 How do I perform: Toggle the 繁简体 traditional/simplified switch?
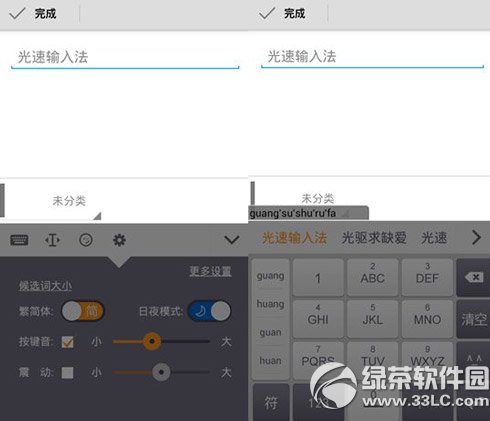(x=83, y=311)
